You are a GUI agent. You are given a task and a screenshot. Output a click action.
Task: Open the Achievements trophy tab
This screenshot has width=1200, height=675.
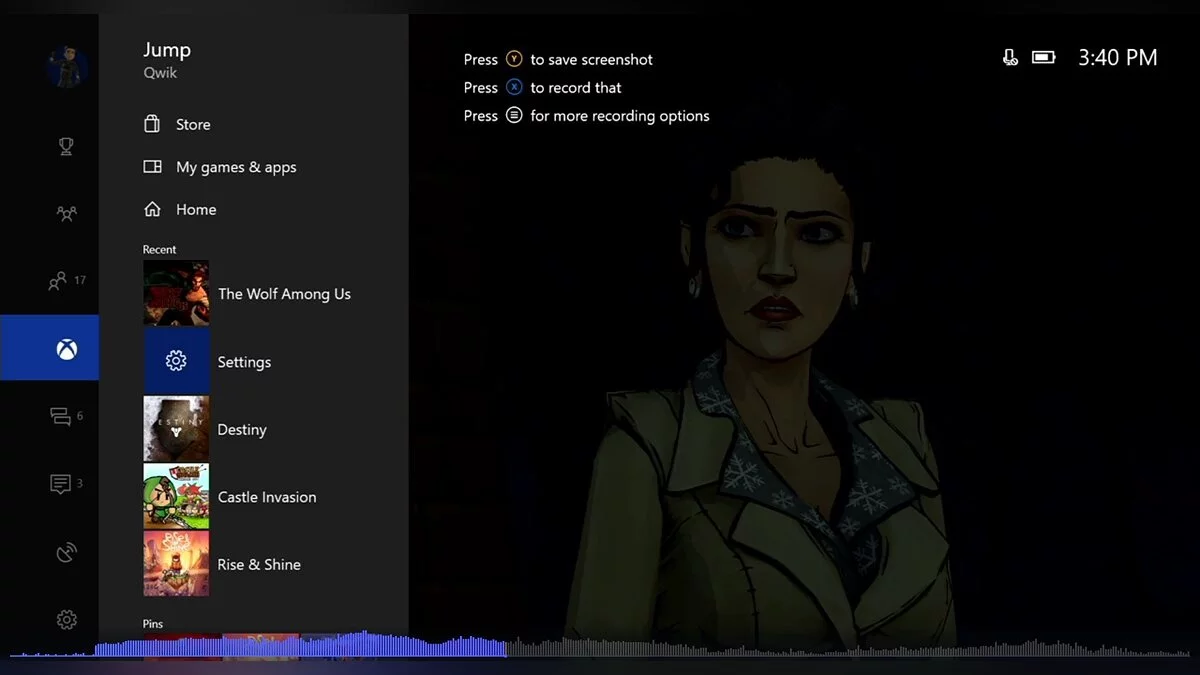click(x=66, y=146)
